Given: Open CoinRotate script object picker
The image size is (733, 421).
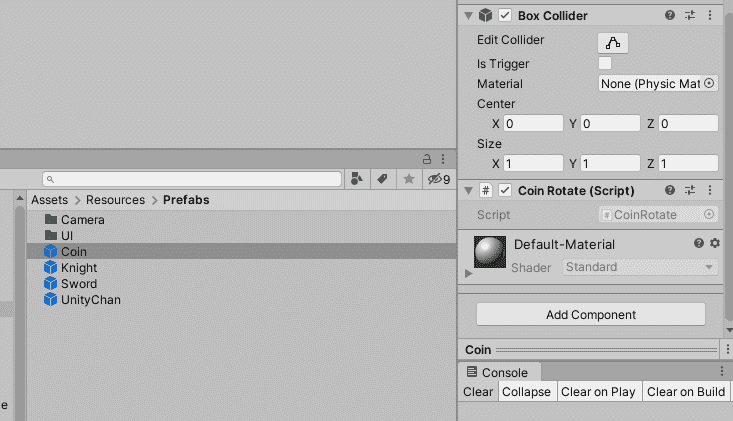Looking at the screenshot, I should [x=709, y=214].
